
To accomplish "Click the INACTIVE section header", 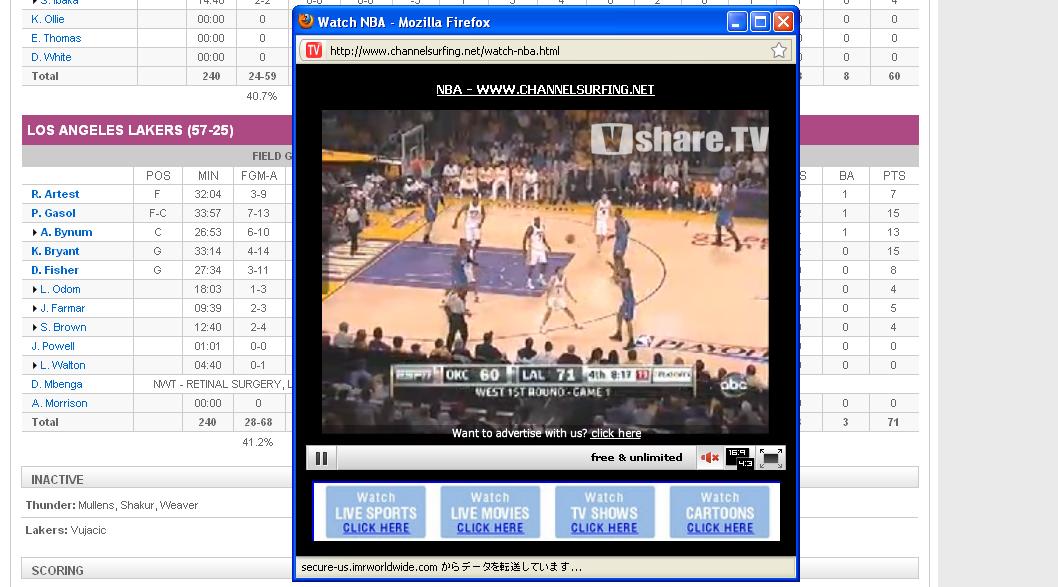I will click(57, 480).
